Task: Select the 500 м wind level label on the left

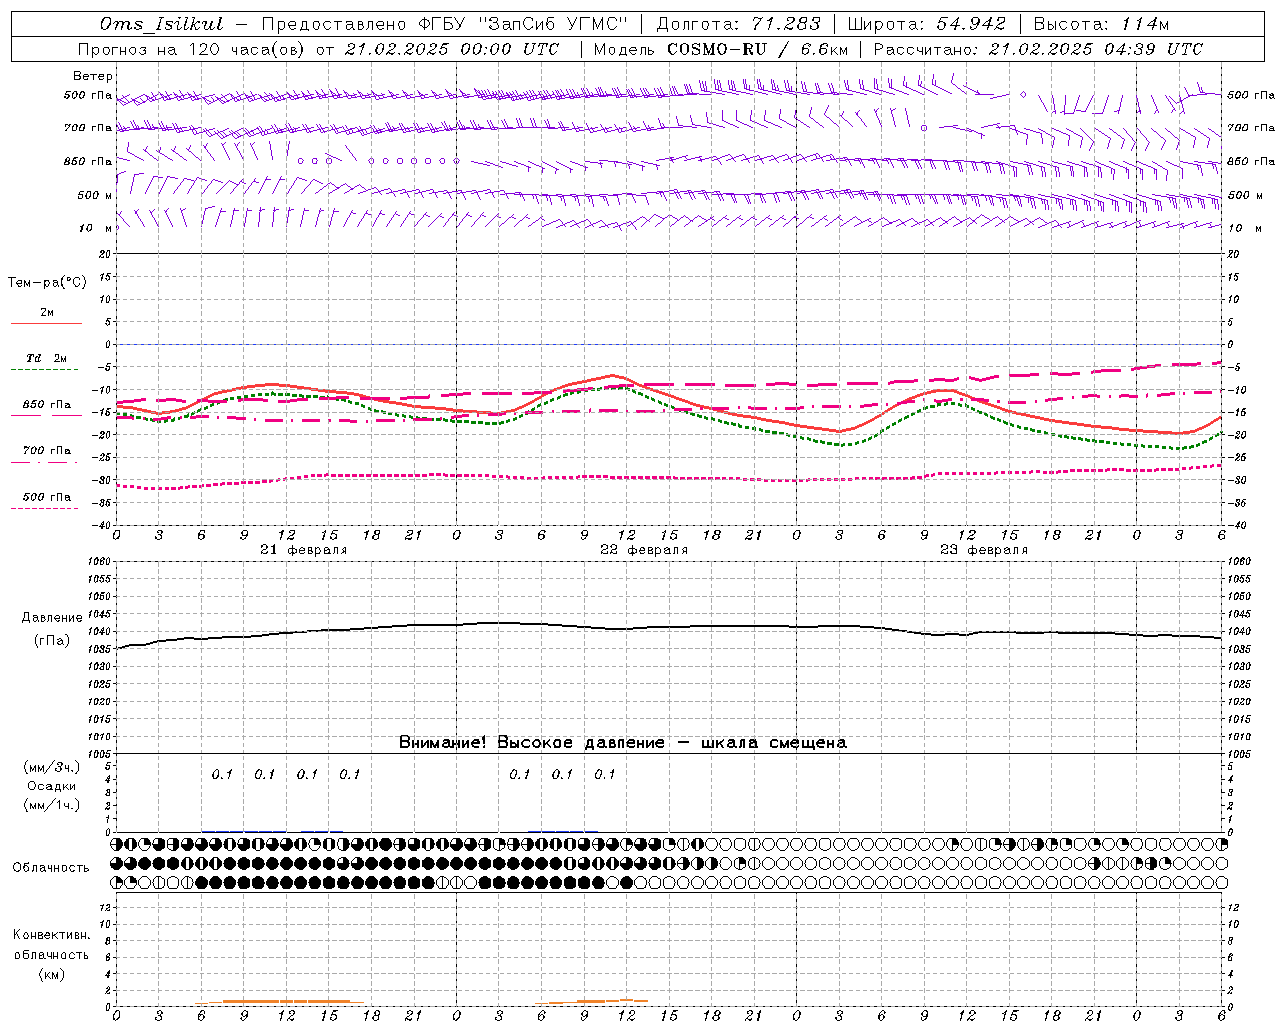Action: (x=95, y=195)
